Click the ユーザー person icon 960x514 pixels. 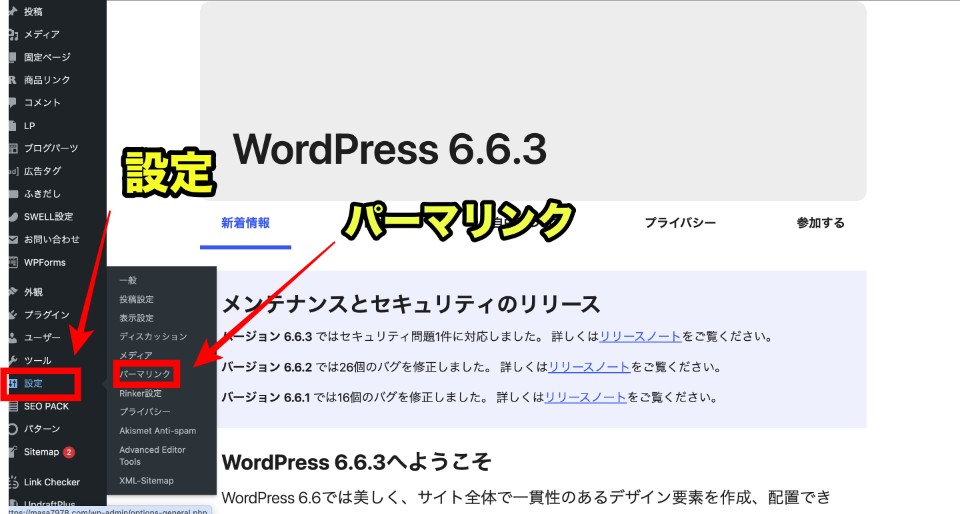13,337
